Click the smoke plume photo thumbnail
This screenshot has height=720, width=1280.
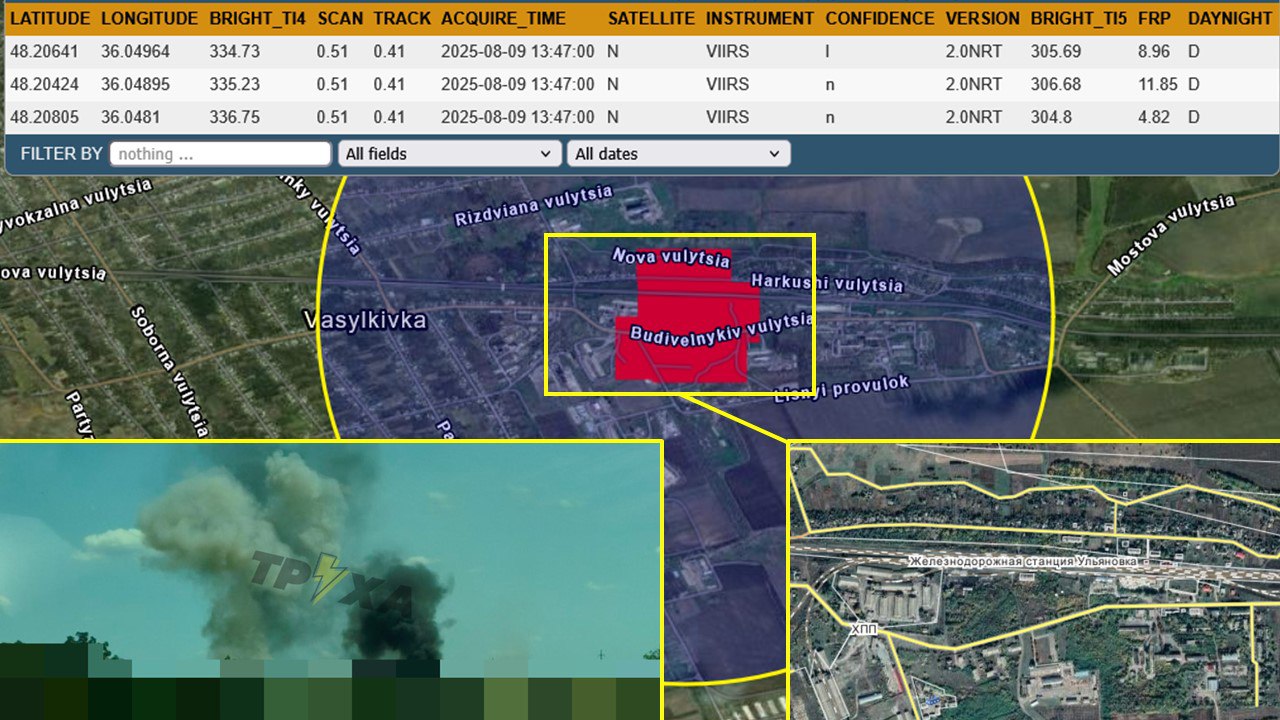[x=331, y=579]
